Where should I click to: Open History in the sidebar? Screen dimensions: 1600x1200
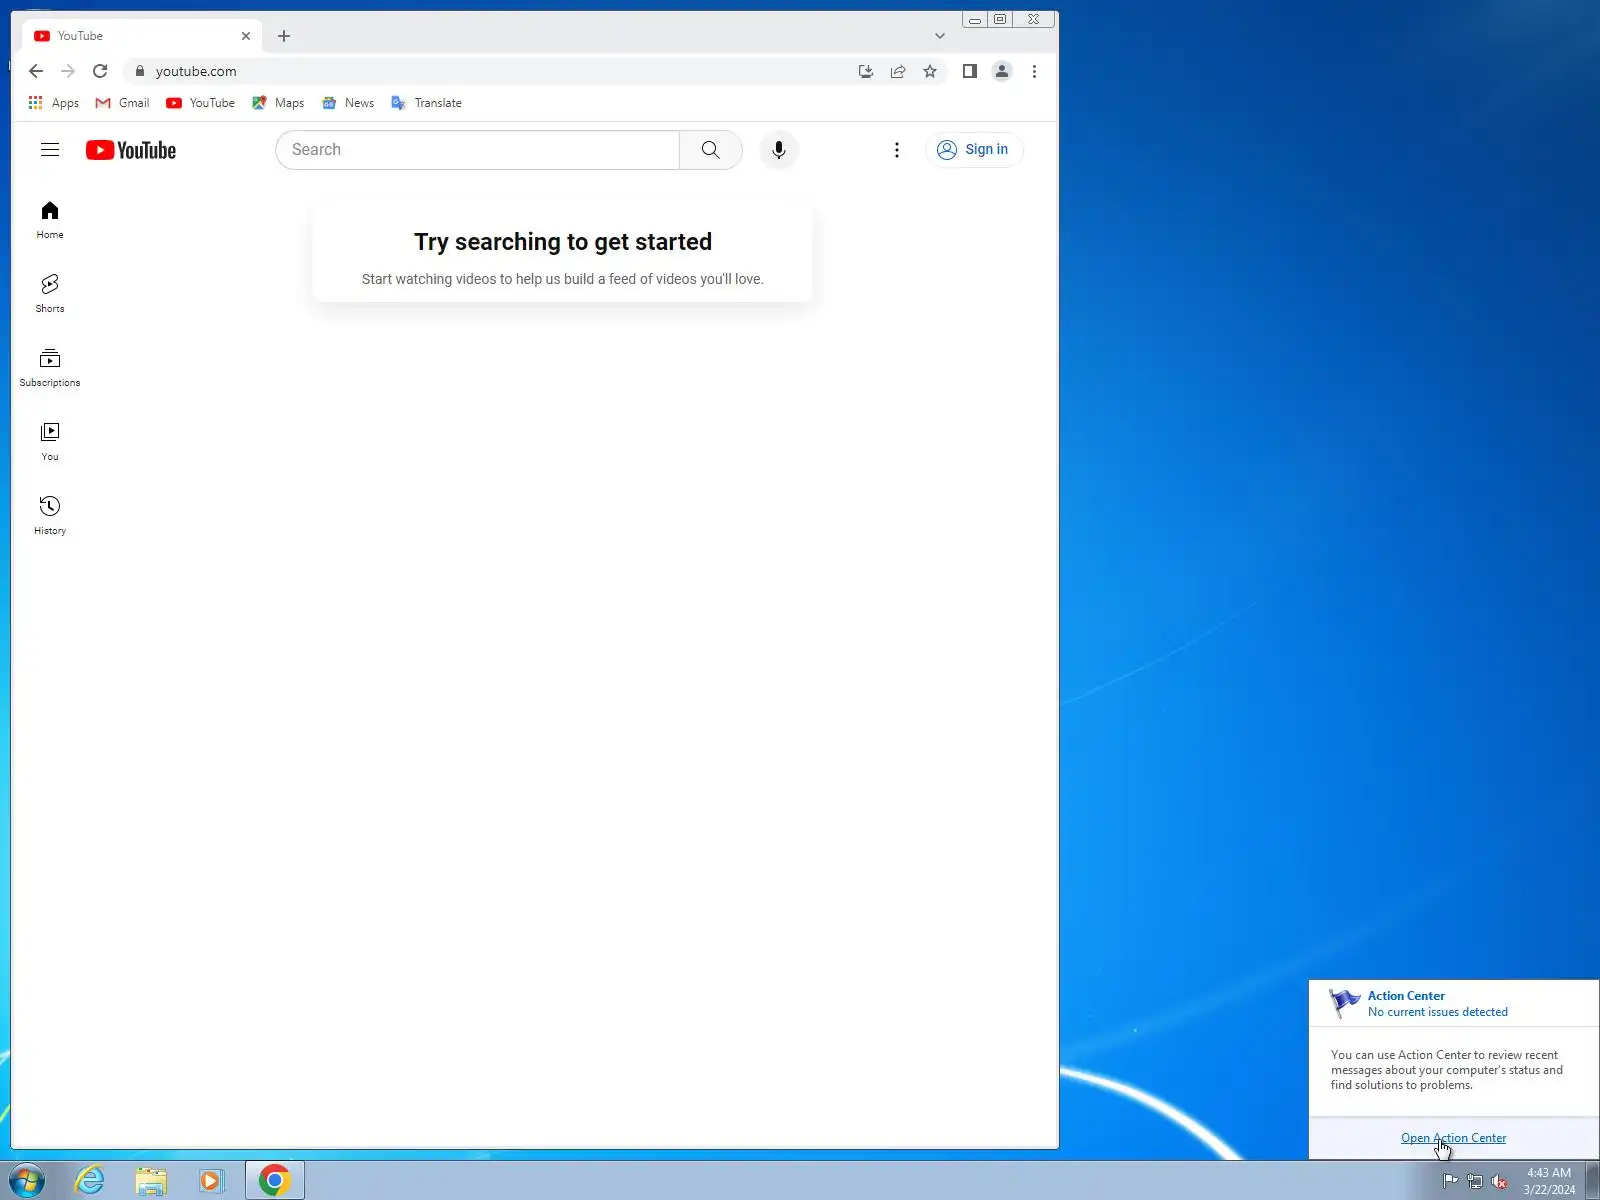(x=50, y=516)
